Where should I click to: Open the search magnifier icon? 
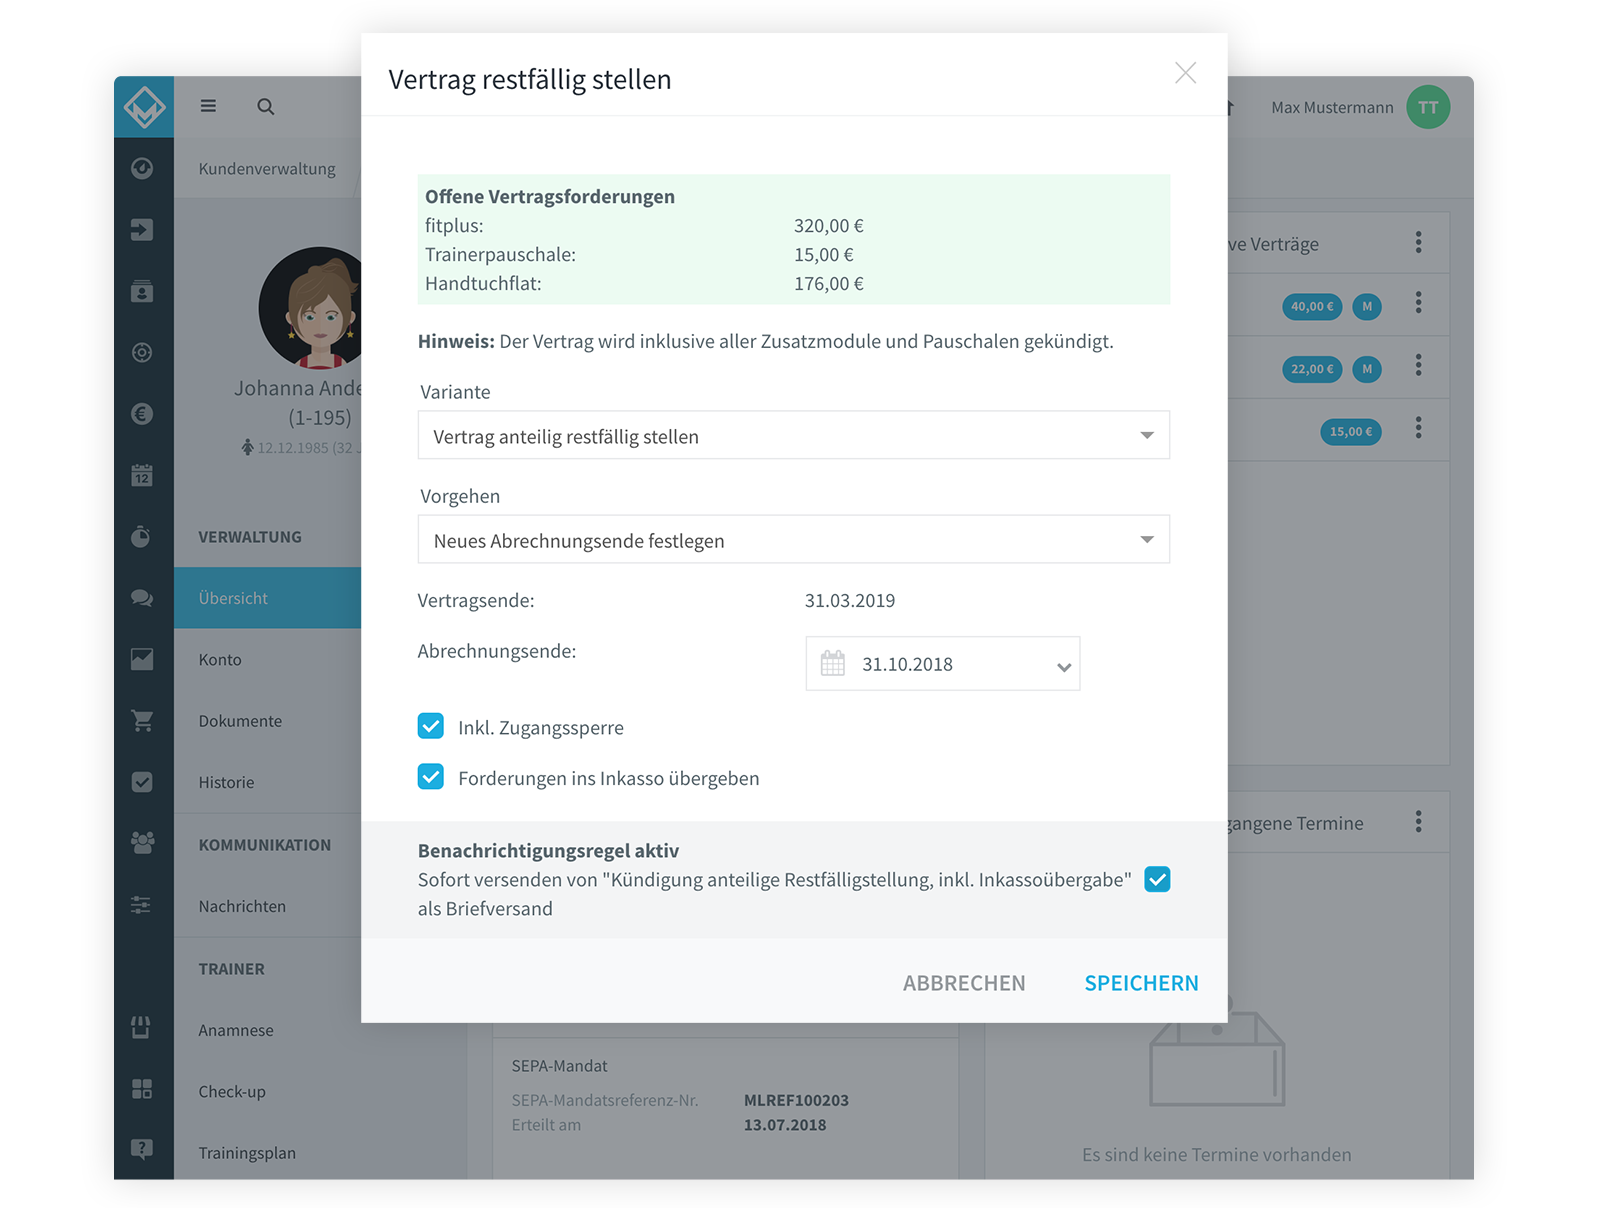[x=265, y=106]
